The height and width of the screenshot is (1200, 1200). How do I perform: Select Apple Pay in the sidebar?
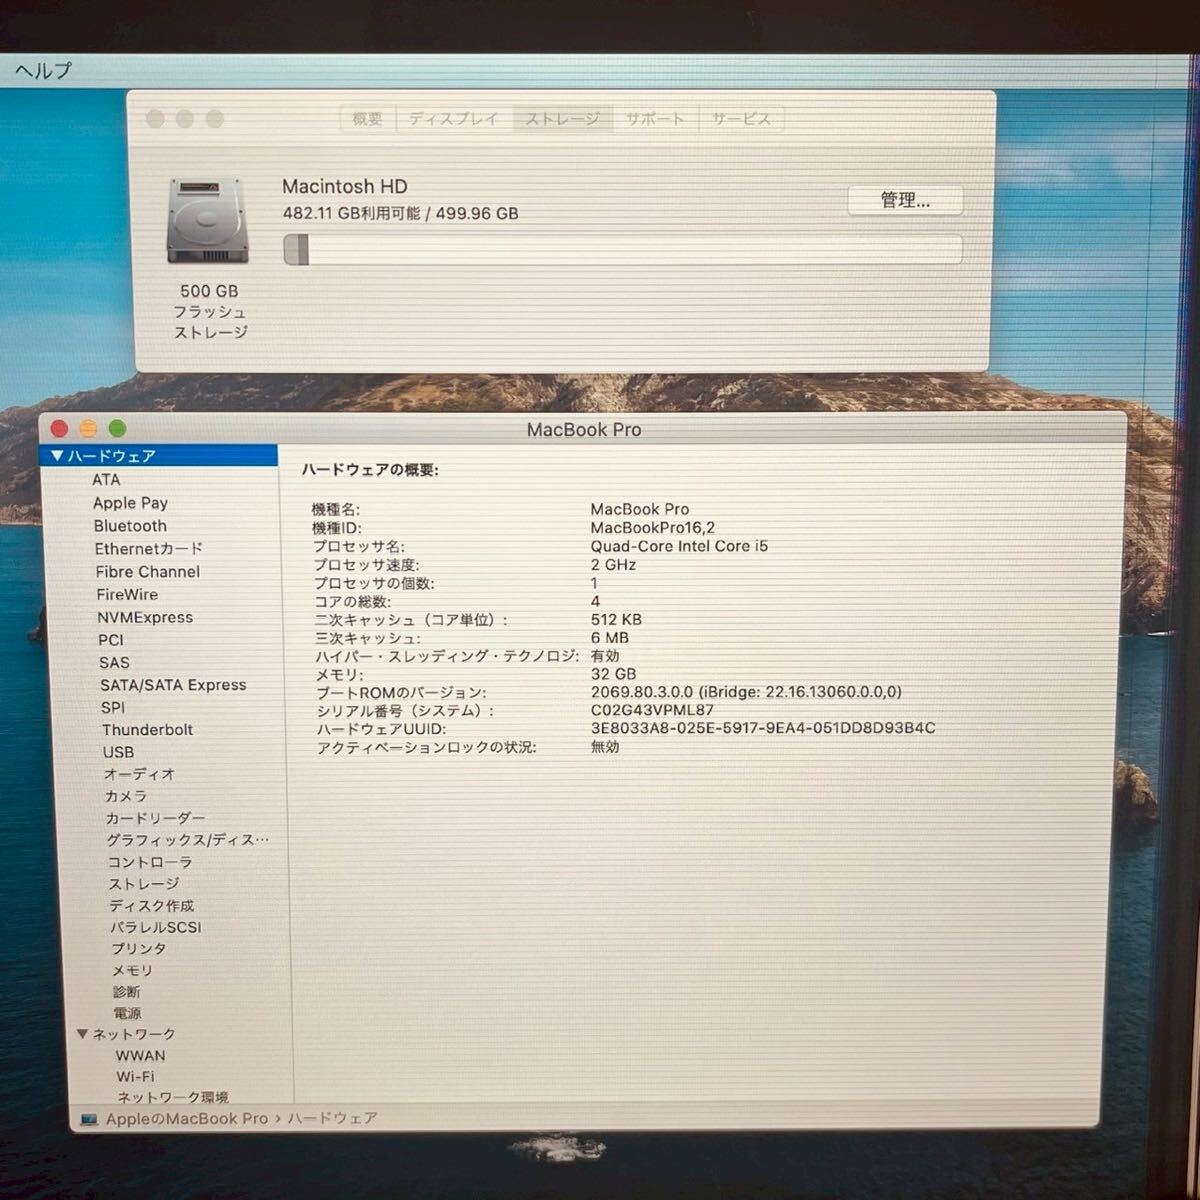130,503
